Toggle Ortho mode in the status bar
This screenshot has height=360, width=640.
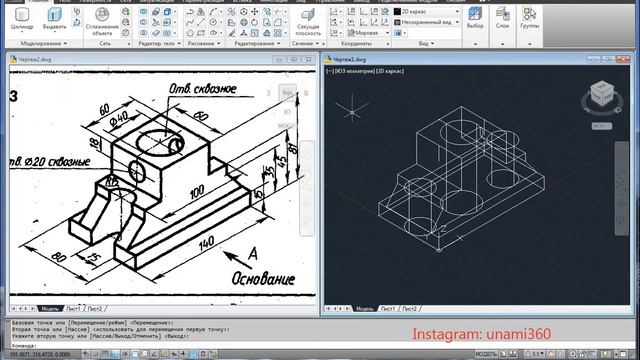tap(115, 354)
